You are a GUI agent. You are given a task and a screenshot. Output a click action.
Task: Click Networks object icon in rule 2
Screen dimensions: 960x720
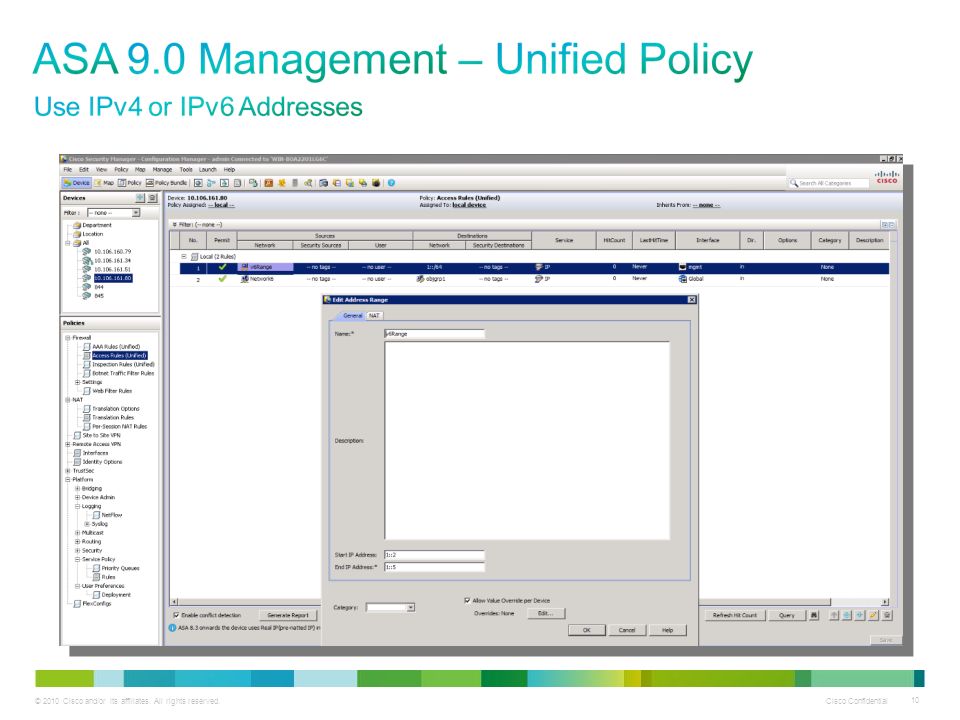tap(245, 279)
